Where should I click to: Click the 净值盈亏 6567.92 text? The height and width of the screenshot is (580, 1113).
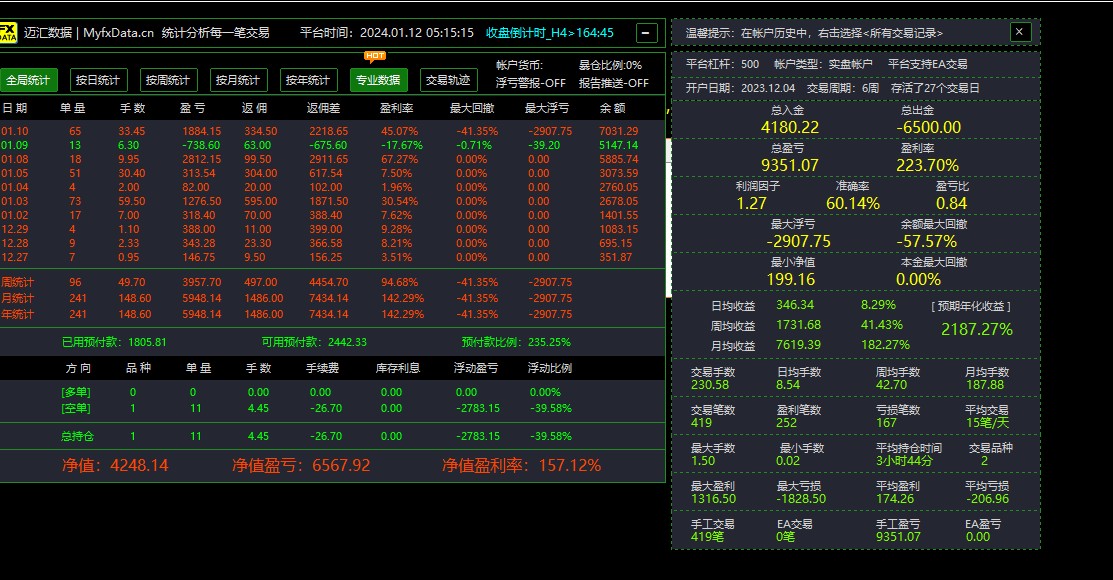coord(301,466)
